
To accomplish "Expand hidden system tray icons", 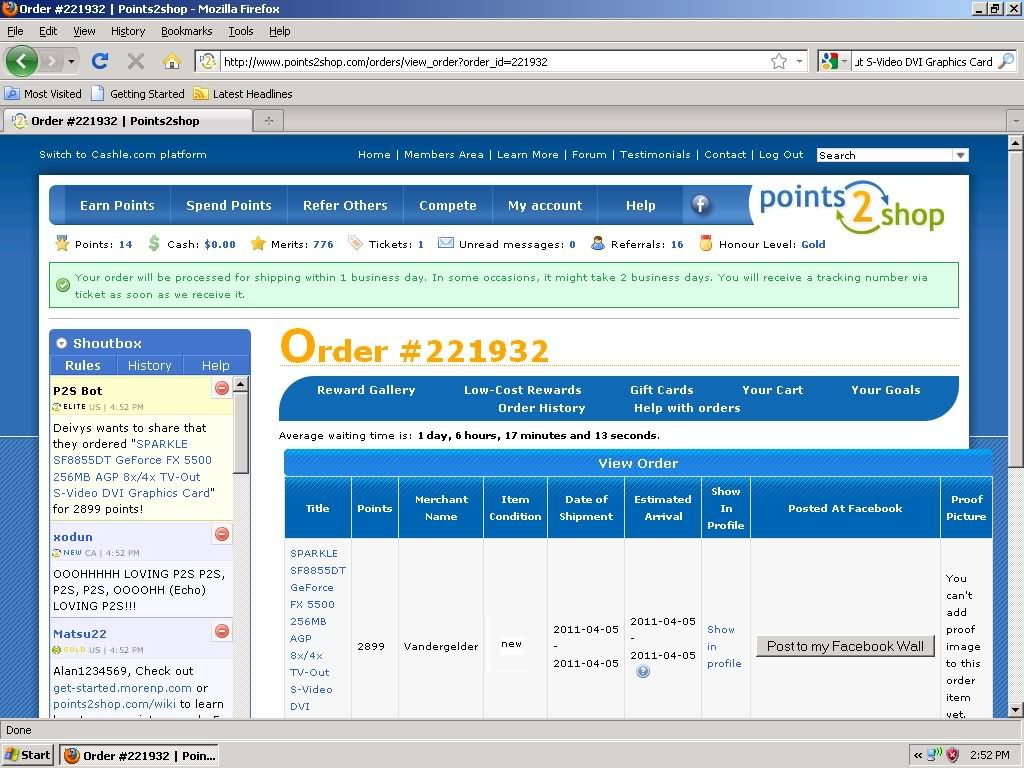I will coord(918,755).
